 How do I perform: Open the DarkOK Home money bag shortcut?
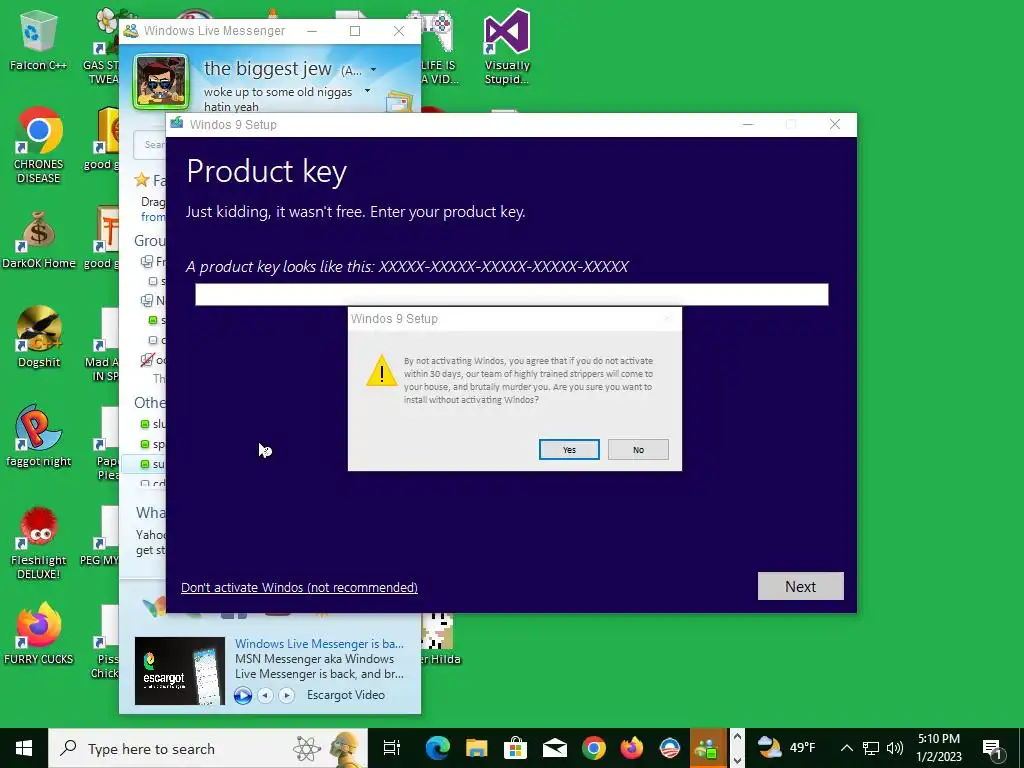[39, 240]
